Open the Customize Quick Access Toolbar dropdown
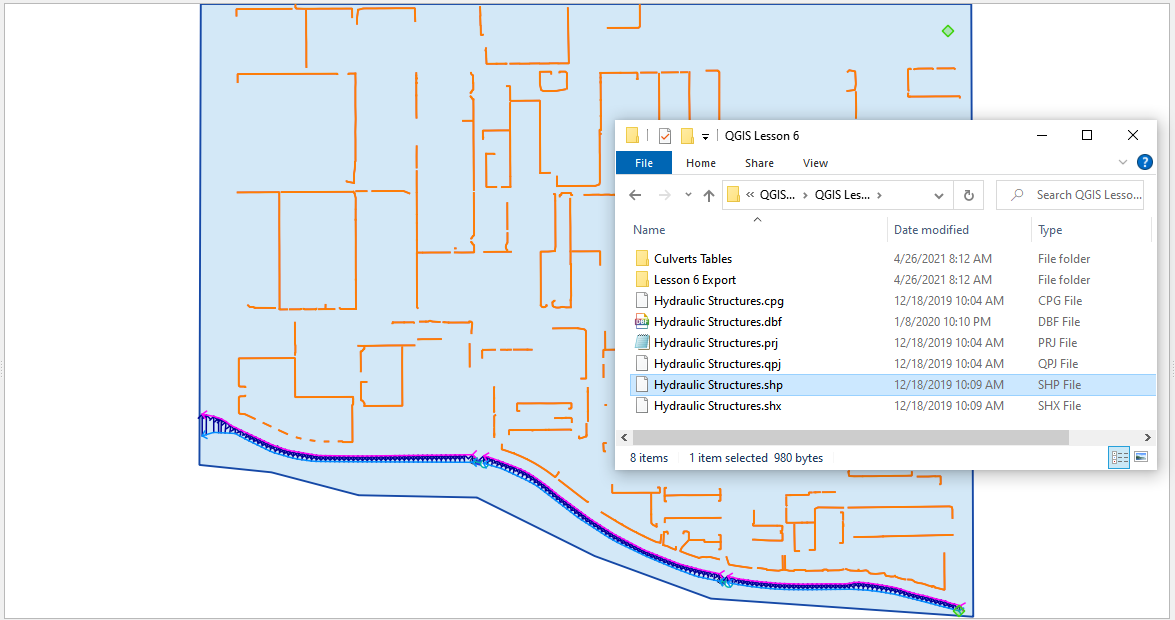This screenshot has width=1175, height=620. [705, 137]
